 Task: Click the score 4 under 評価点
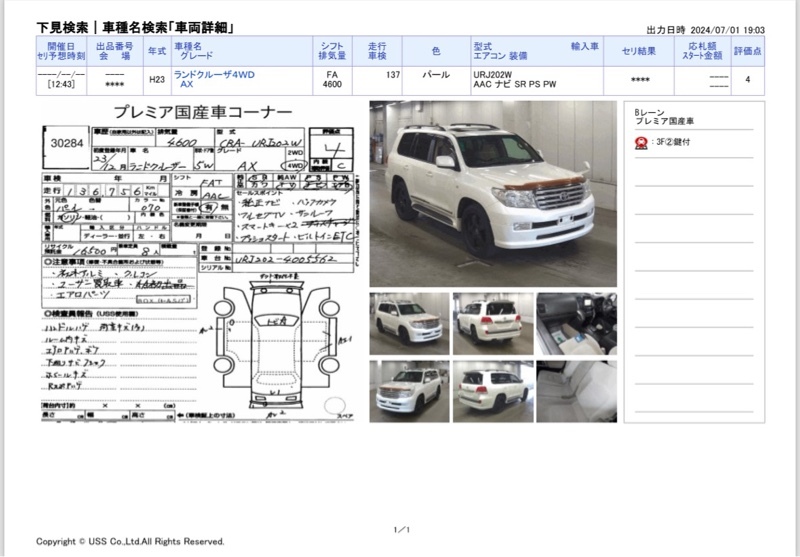click(748, 80)
